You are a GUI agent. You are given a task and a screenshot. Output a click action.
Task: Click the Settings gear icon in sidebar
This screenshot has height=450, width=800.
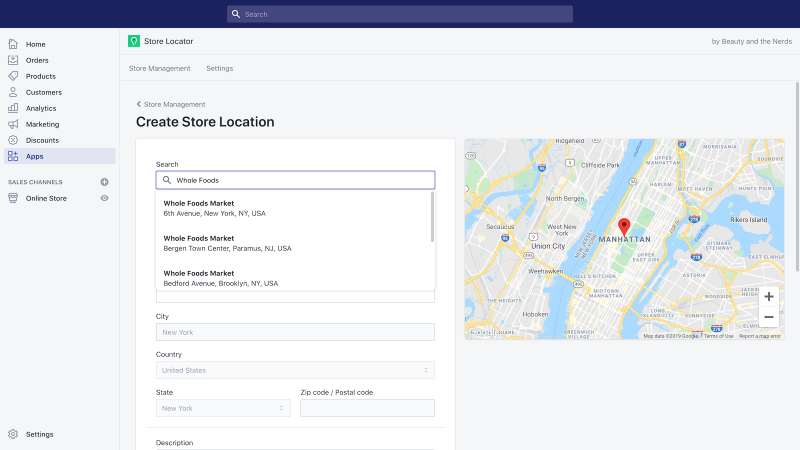(13, 434)
